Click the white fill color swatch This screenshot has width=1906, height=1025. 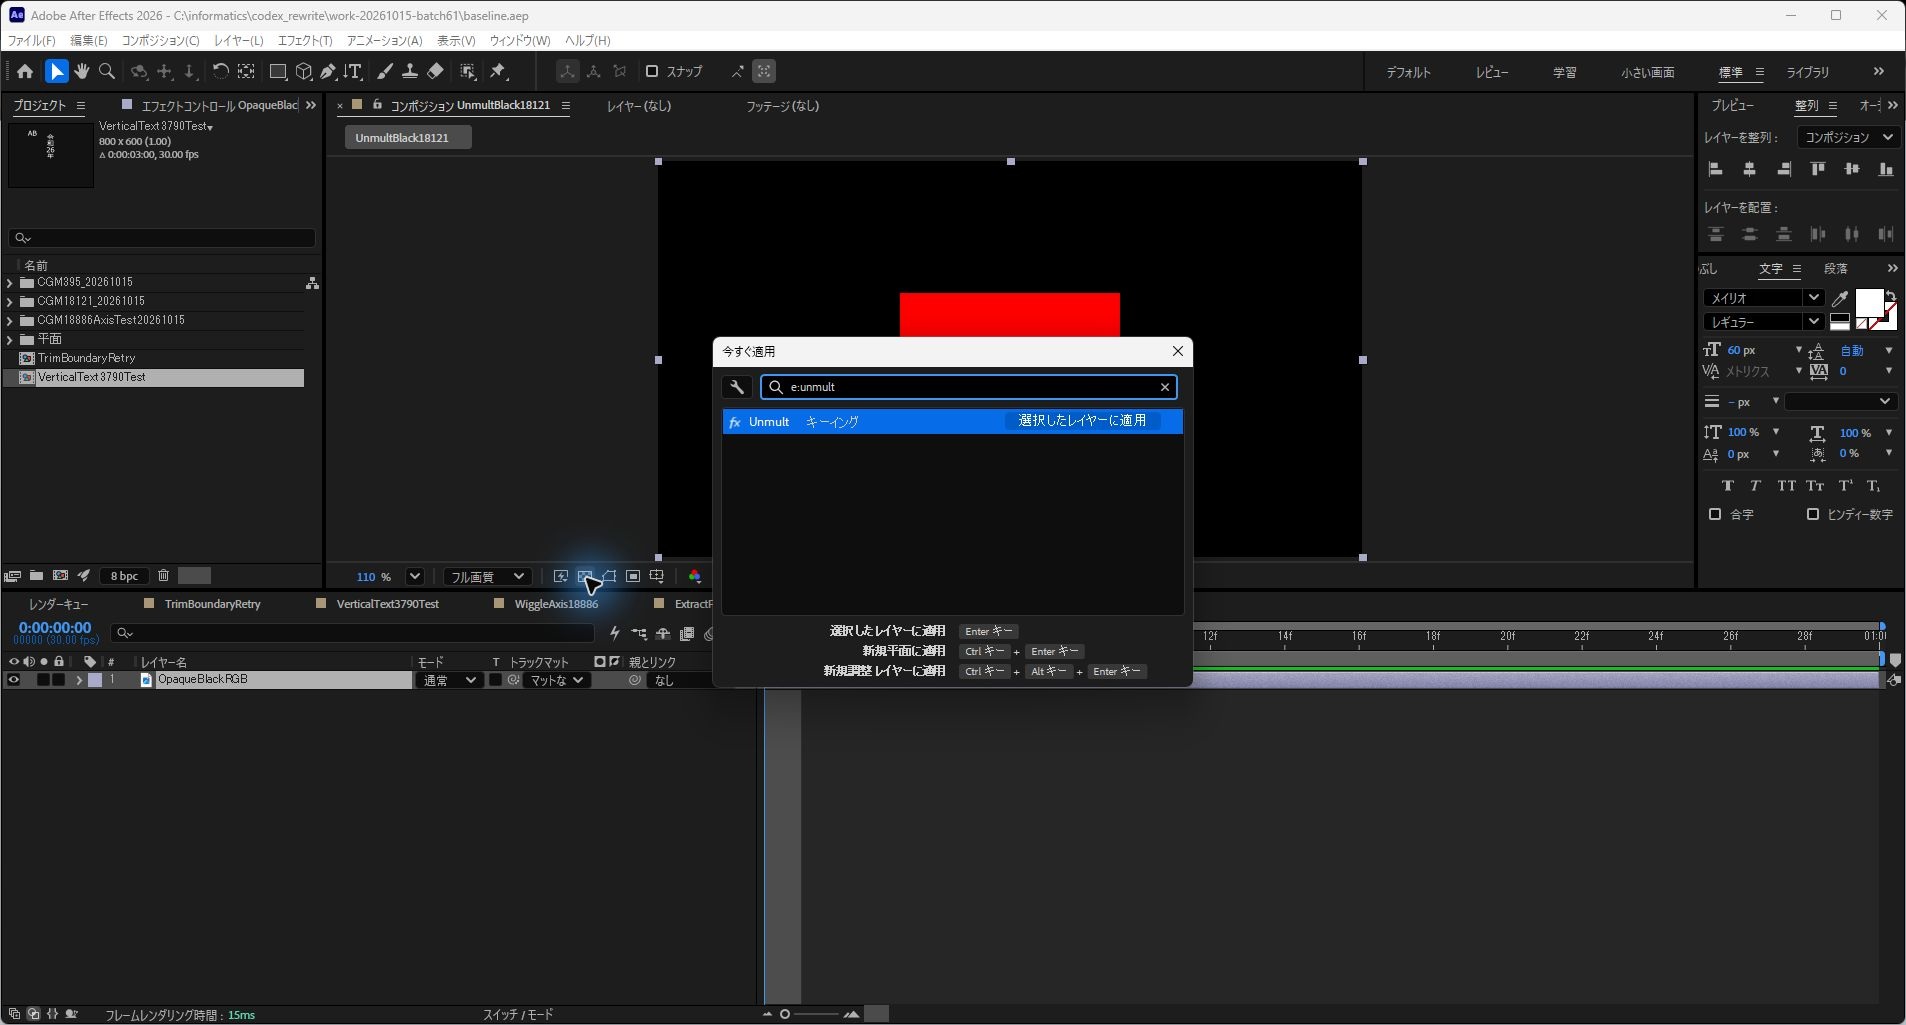(1867, 303)
